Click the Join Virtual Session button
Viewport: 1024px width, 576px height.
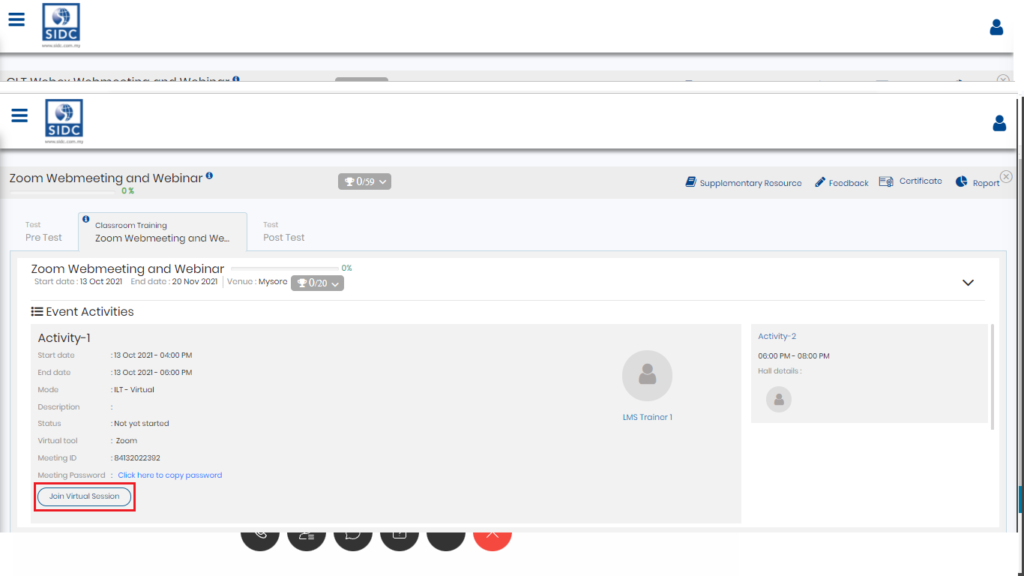coord(84,496)
